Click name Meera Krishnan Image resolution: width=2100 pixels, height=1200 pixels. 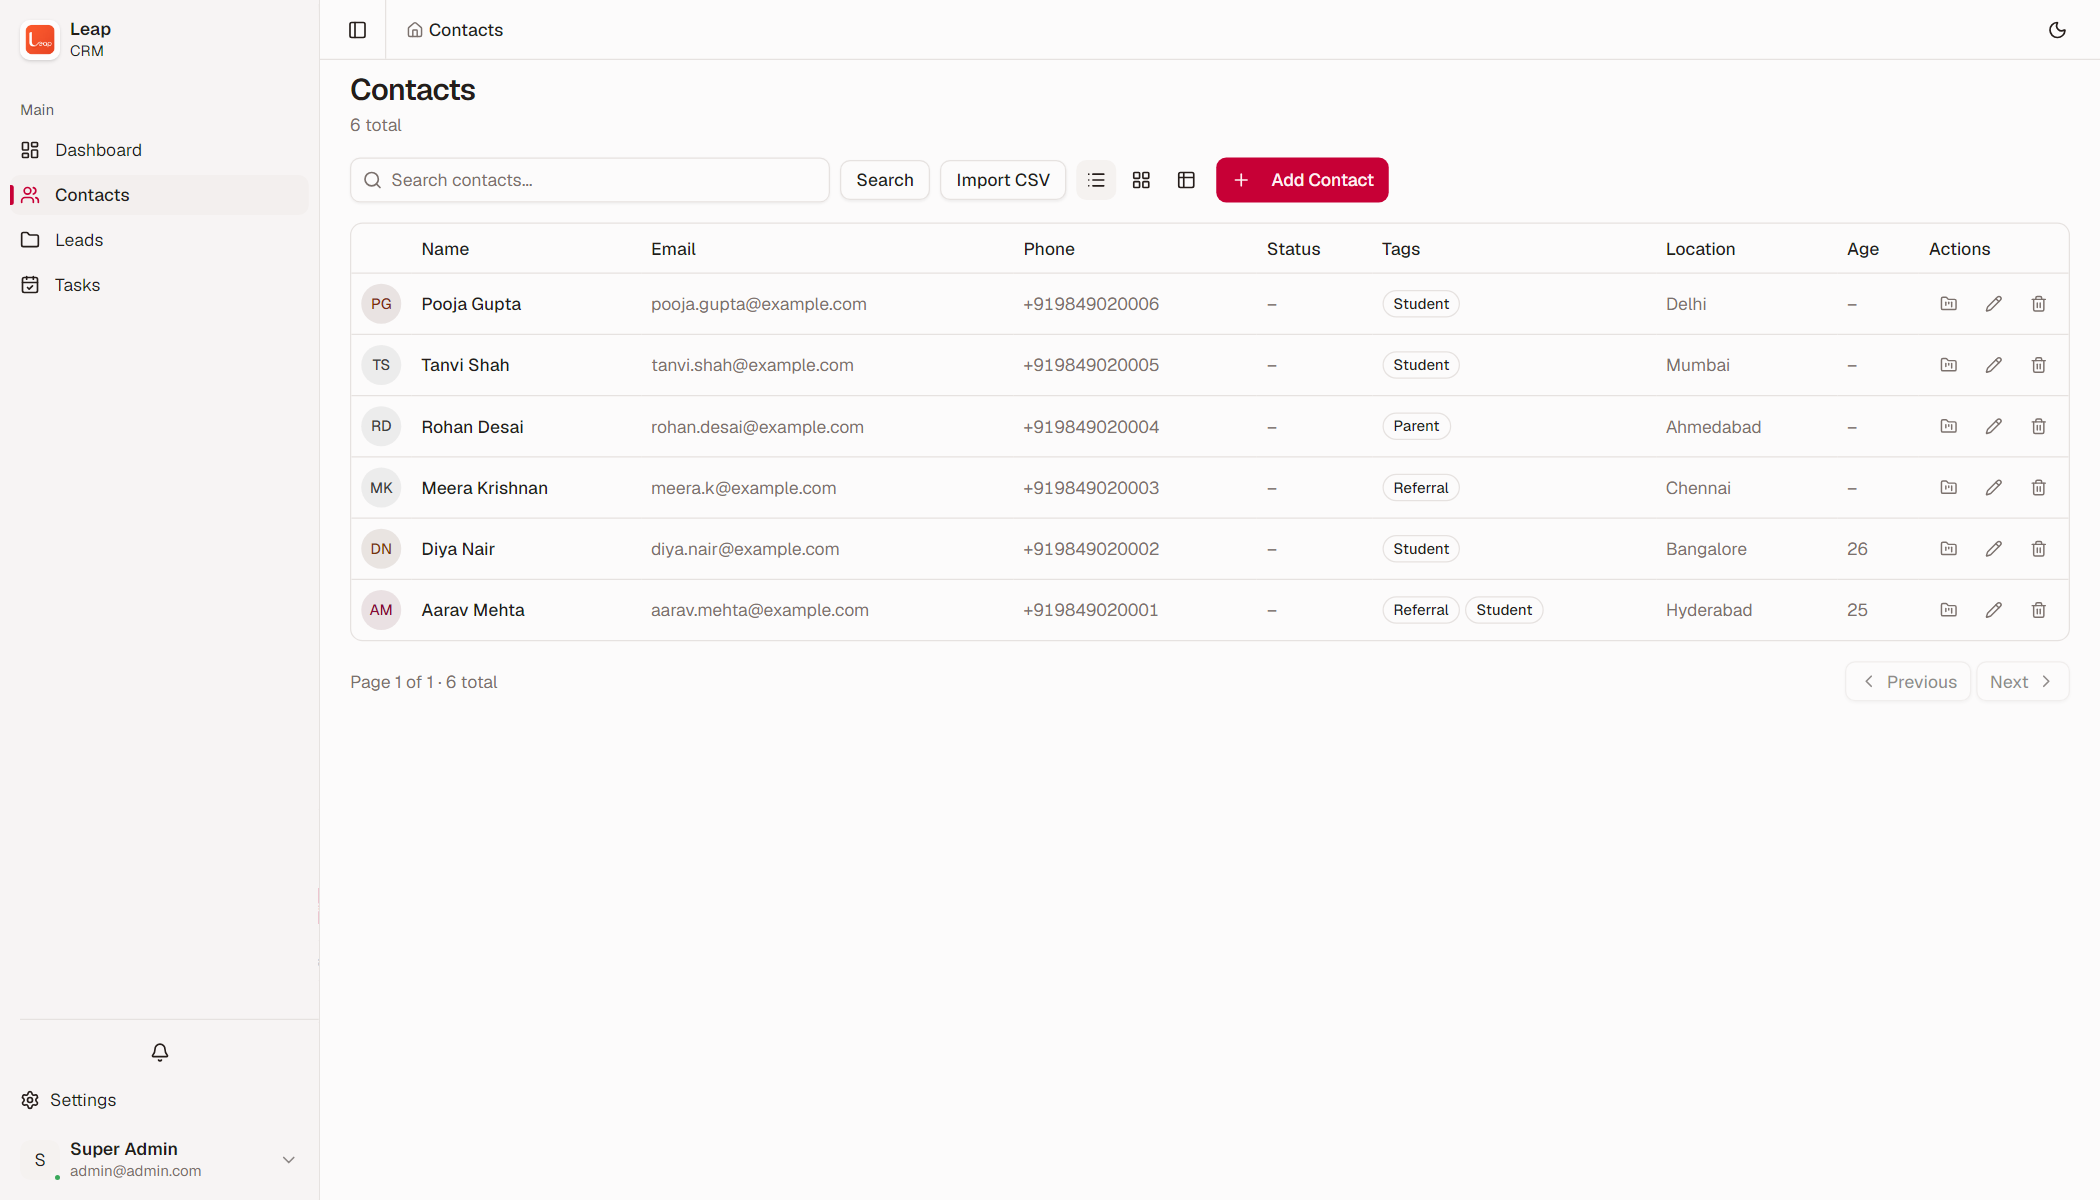pos(484,488)
